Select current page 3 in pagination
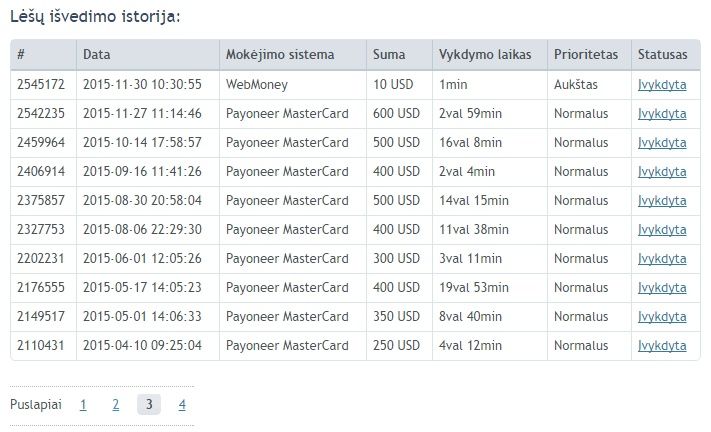 coord(149,404)
